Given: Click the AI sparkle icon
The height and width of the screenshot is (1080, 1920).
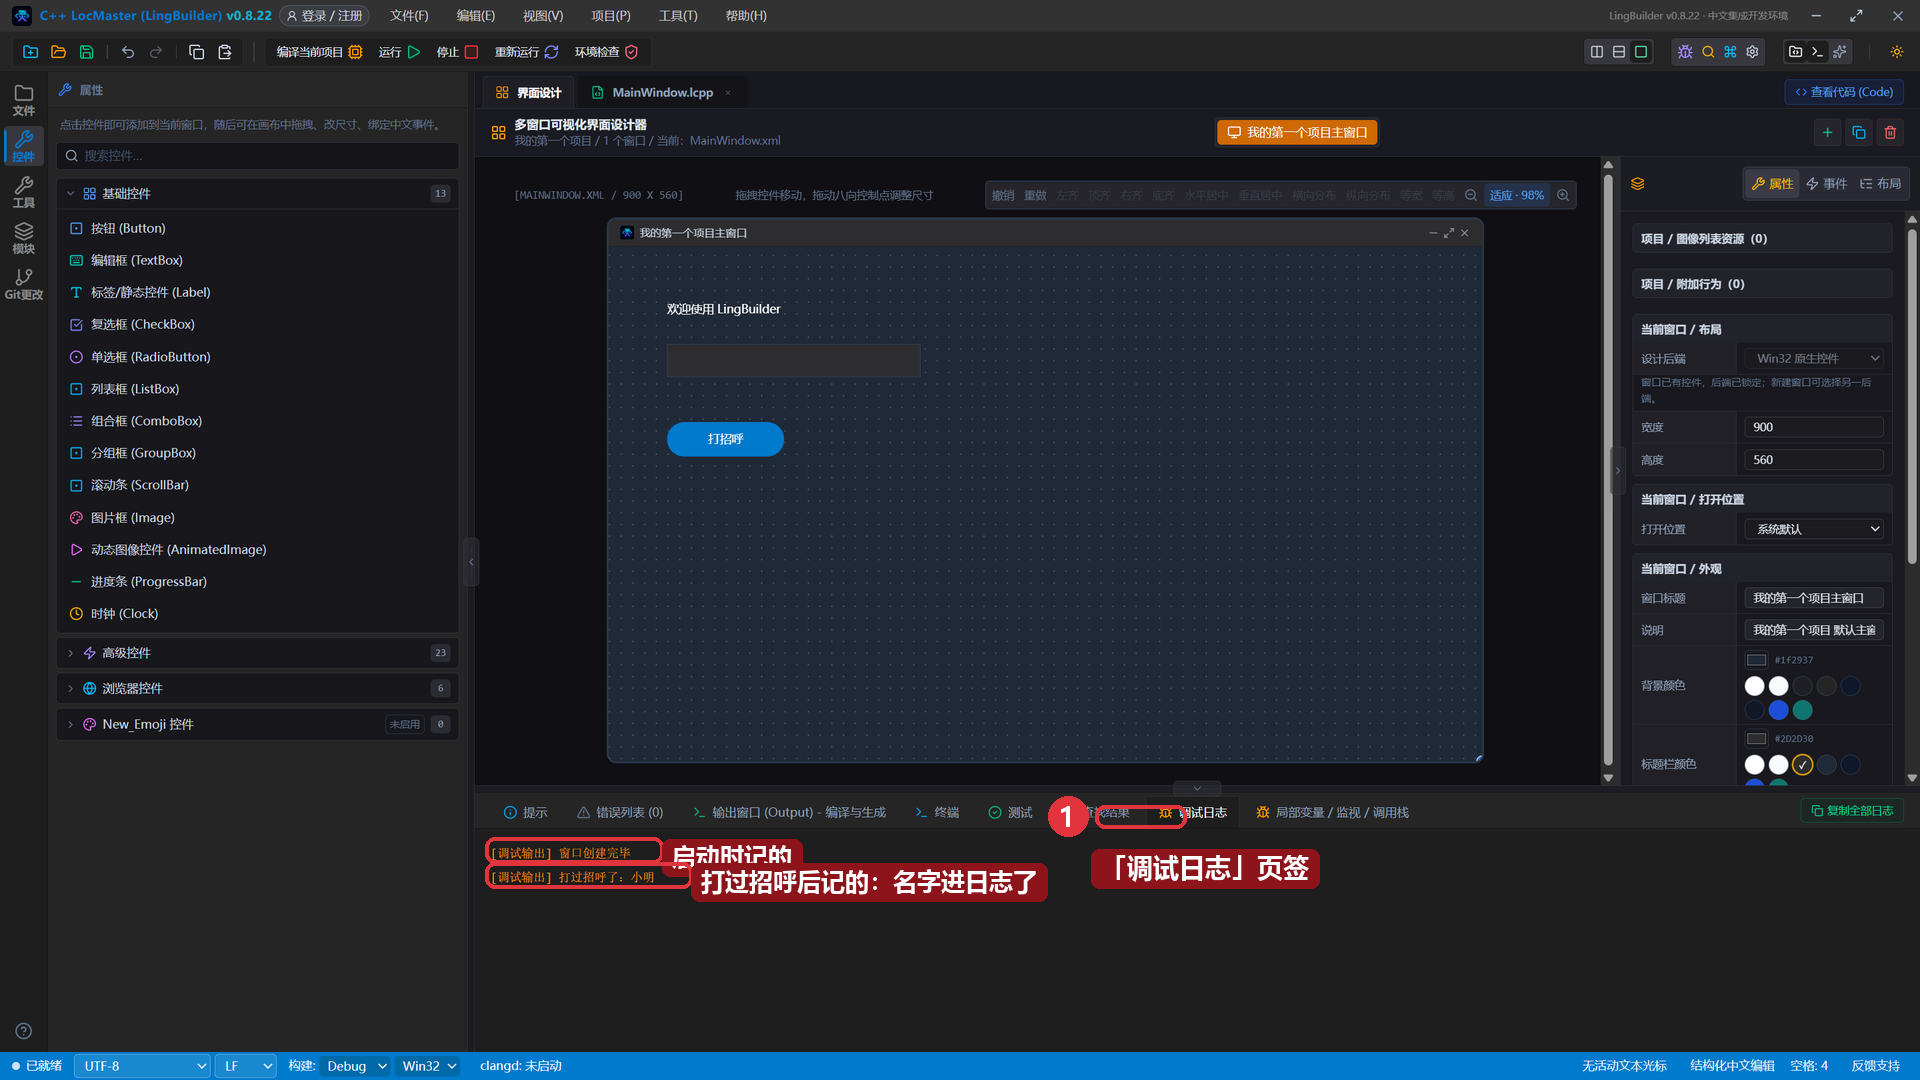Looking at the screenshot, I should 1839,52.
